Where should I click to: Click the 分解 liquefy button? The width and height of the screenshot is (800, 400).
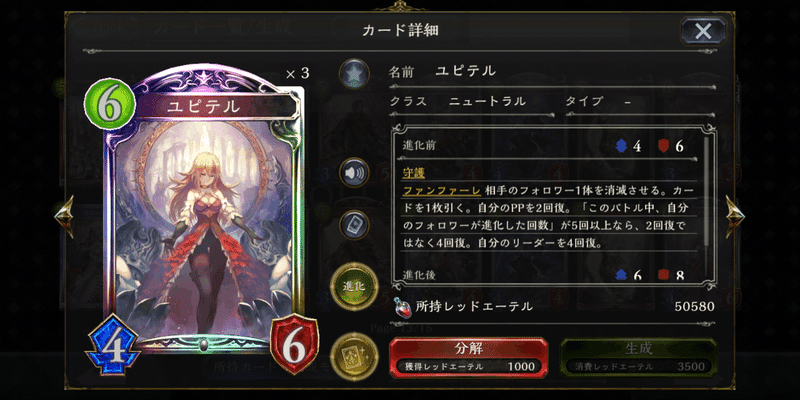point(468,357)
